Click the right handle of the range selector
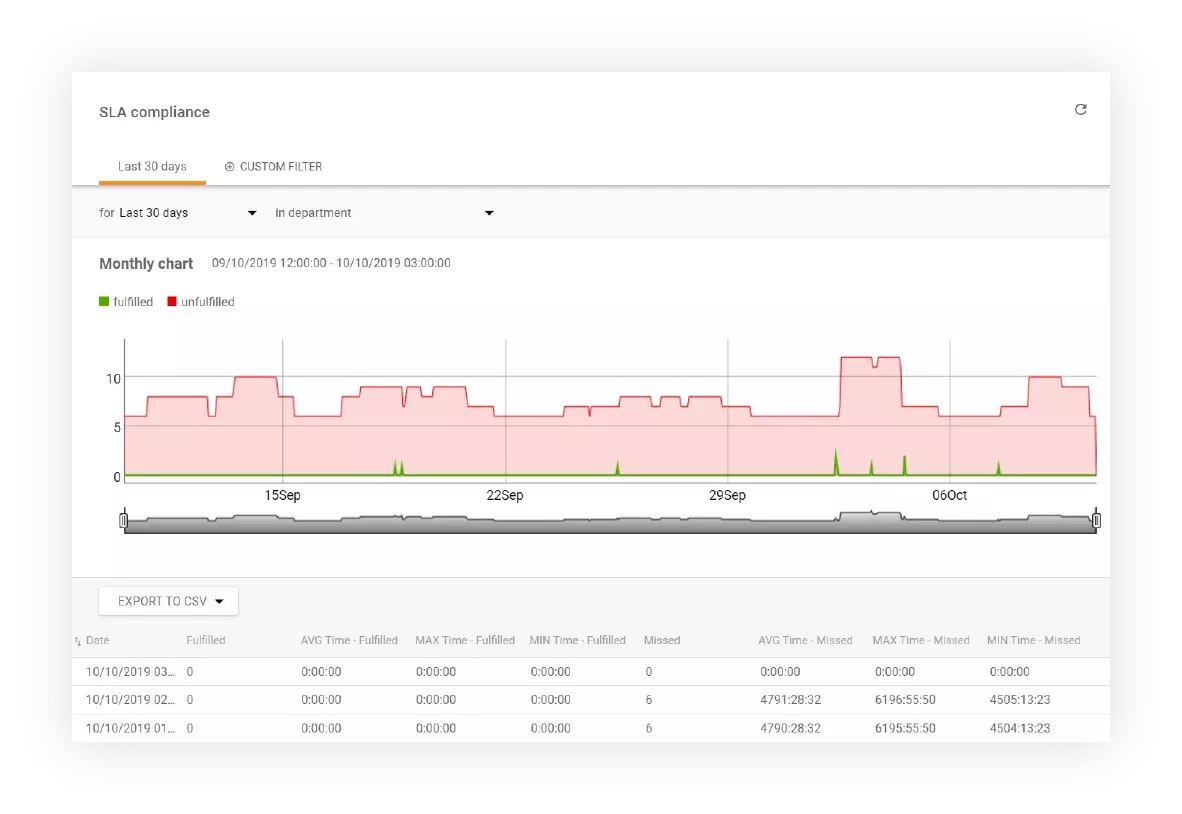The width and height of the screenshot is (1182, 814). pyautogui.click(x=1097, y=519)
